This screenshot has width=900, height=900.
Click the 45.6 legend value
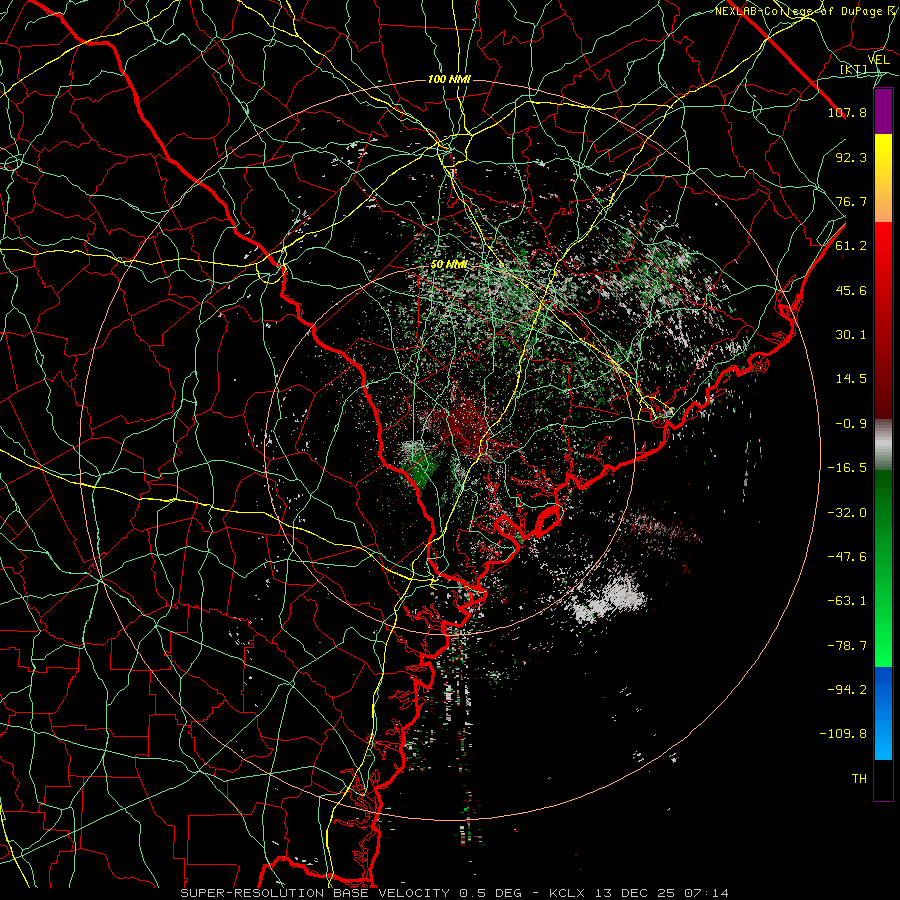(x=851, y=290)
